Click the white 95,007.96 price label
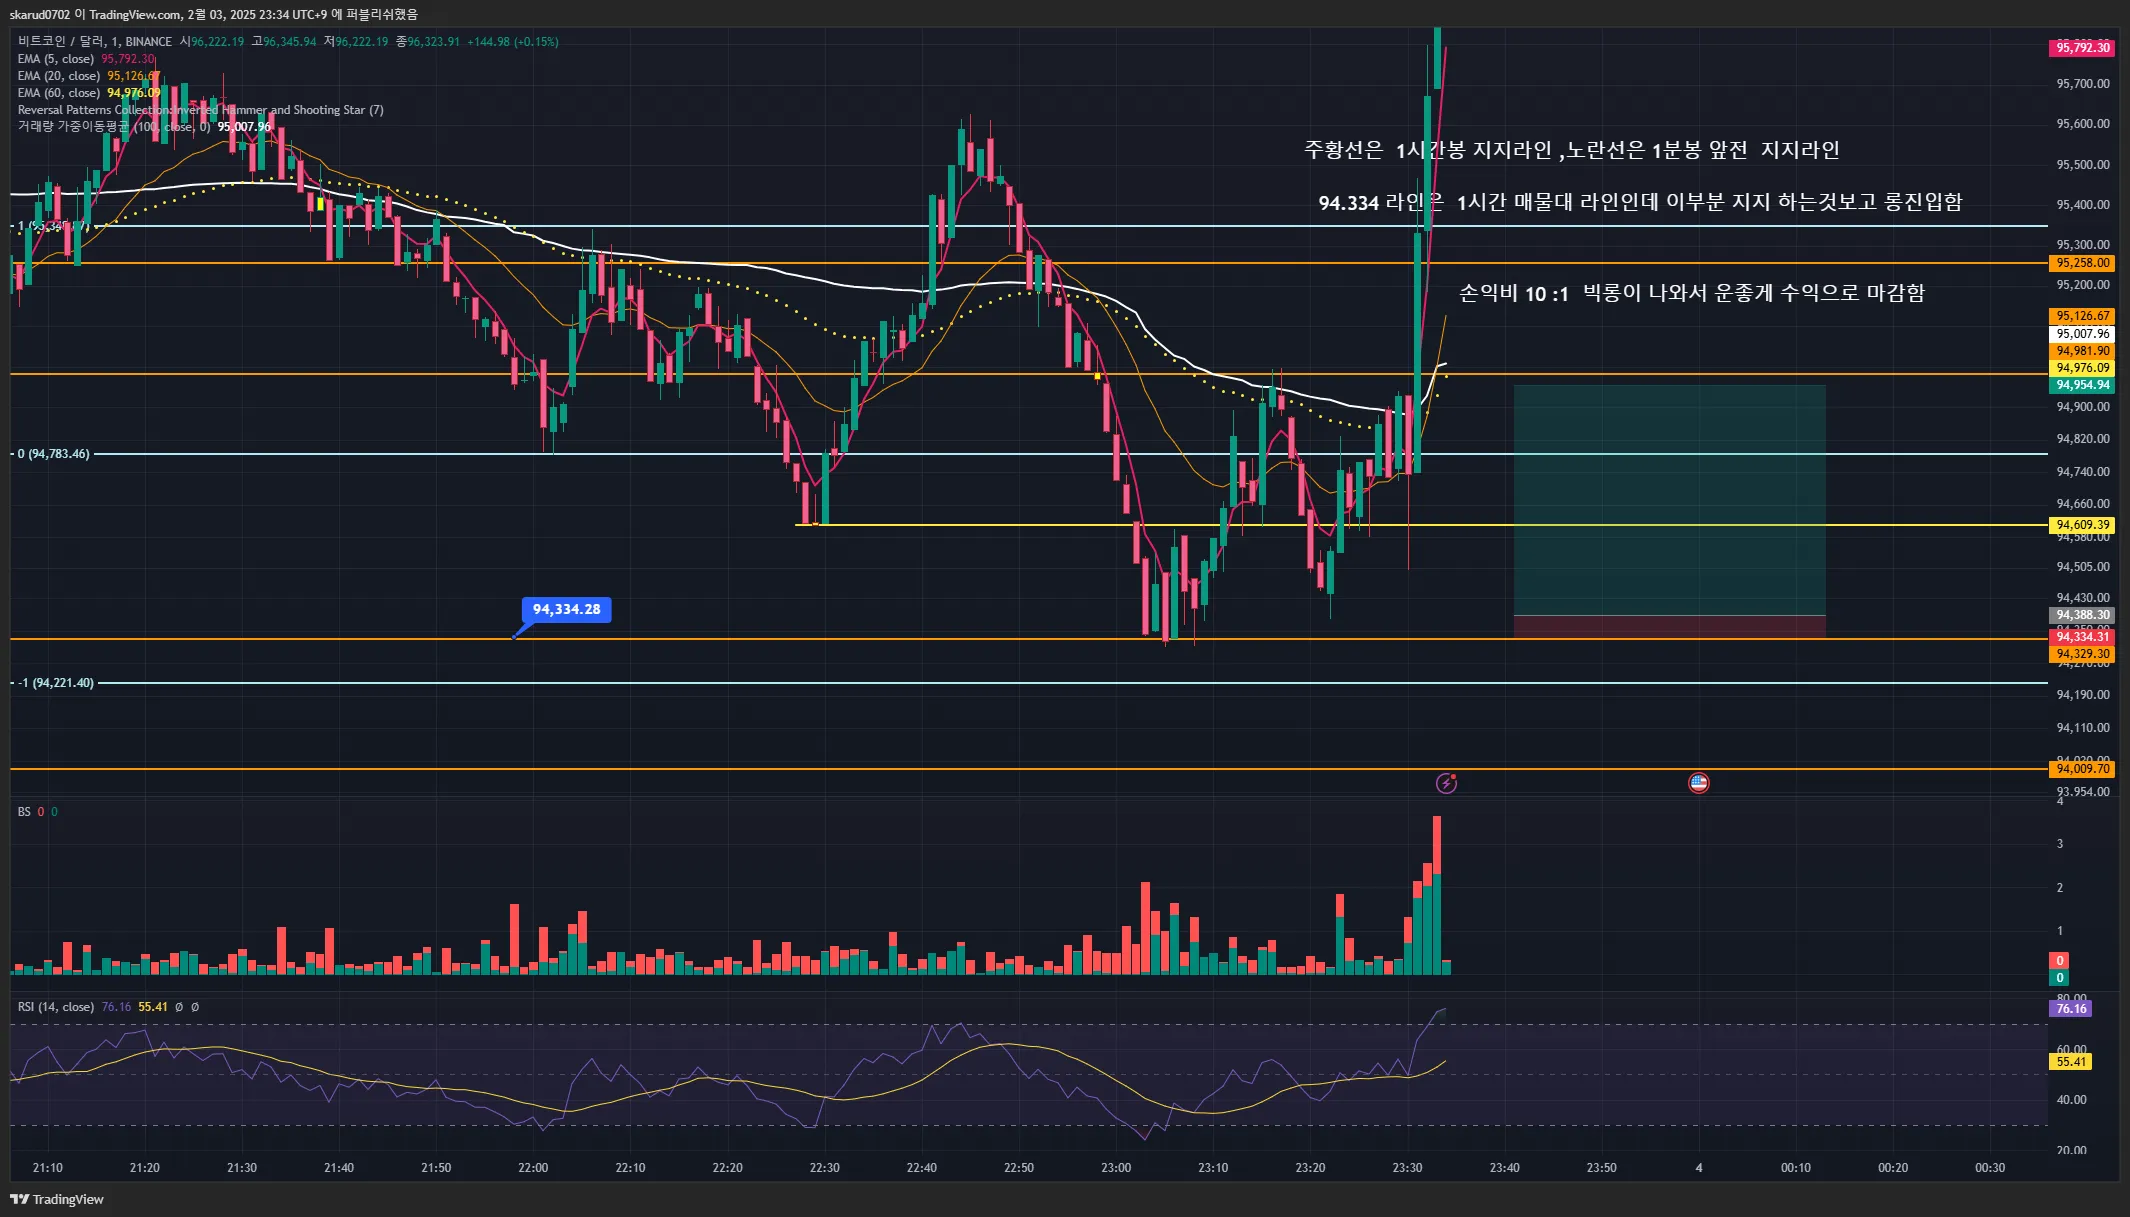 coord(2082,334)
